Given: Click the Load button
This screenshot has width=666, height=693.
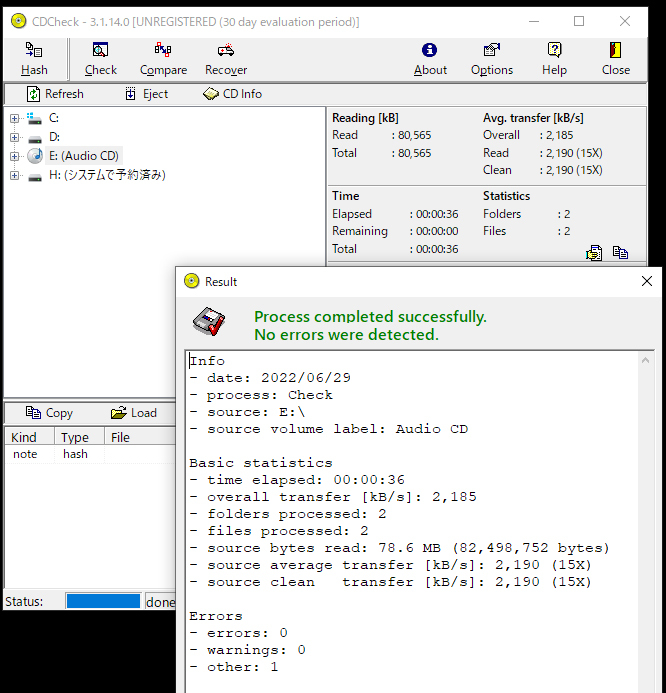Looking at the screenshot, I should [134, 413].
